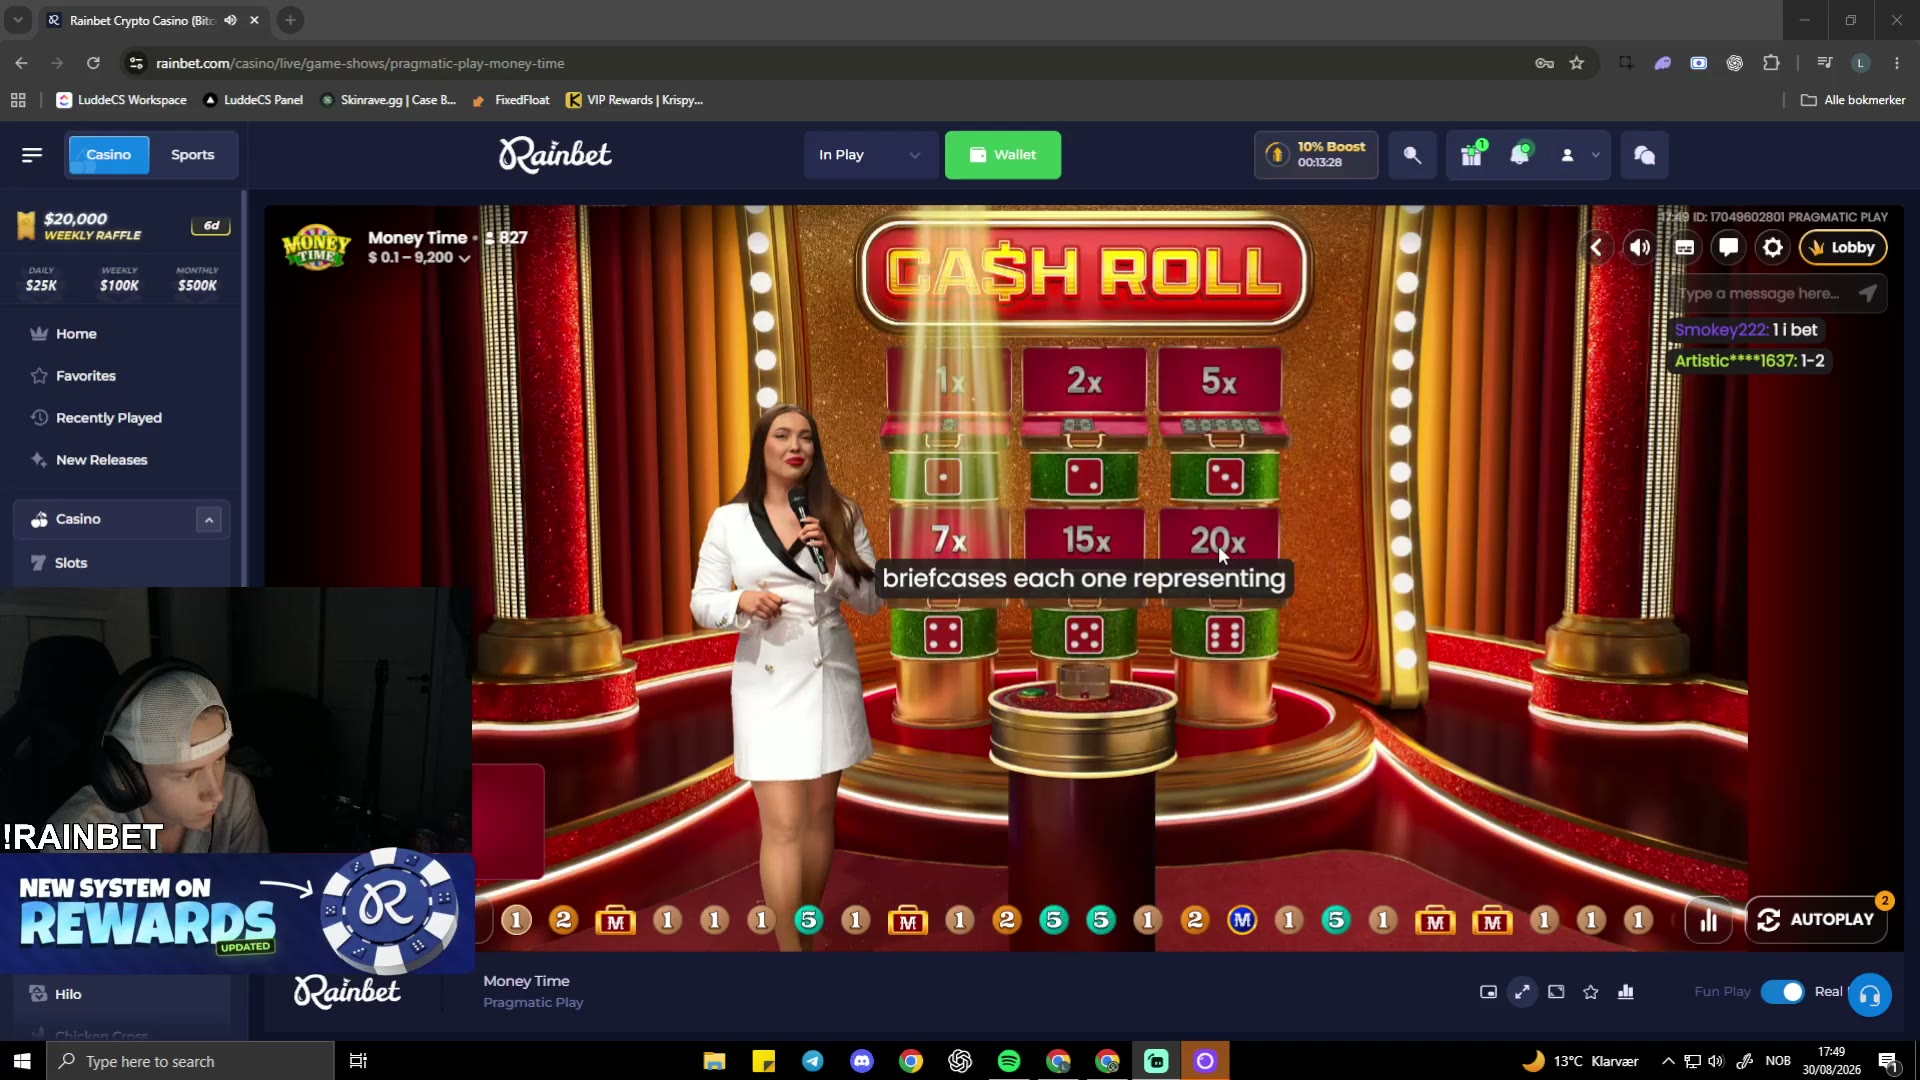This screenshot has height=1080, width=1920.
Task: Open picture-in-picture mini player mode
Action: click(x=1488, y=992)
